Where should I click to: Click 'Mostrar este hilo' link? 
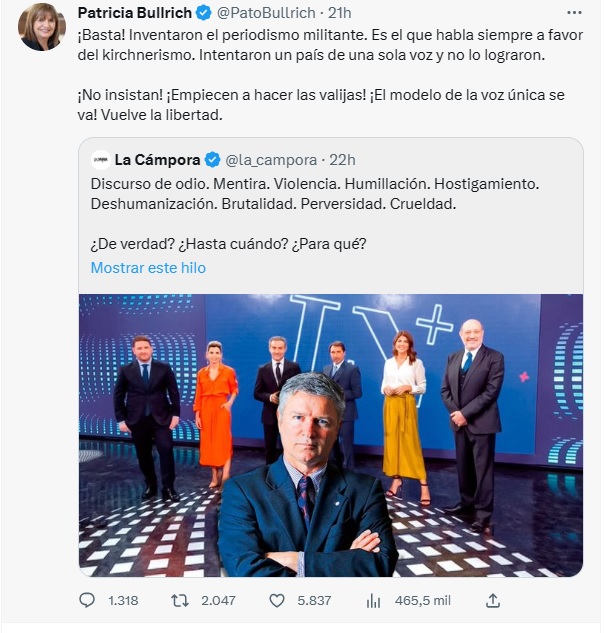(x=148, y=268)
